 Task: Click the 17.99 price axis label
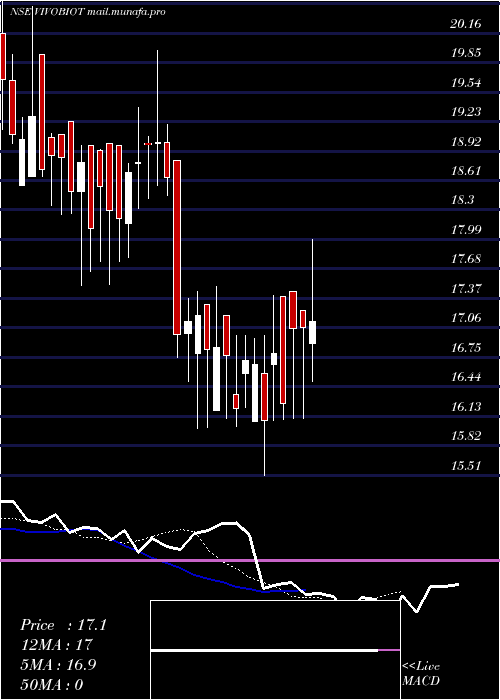coord(466,230)
